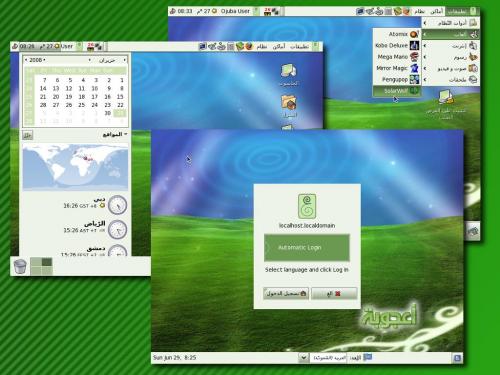Click the Riyadh (الرياض) clock face
Viewport: 500px width, 375px height.
(118, 229)
